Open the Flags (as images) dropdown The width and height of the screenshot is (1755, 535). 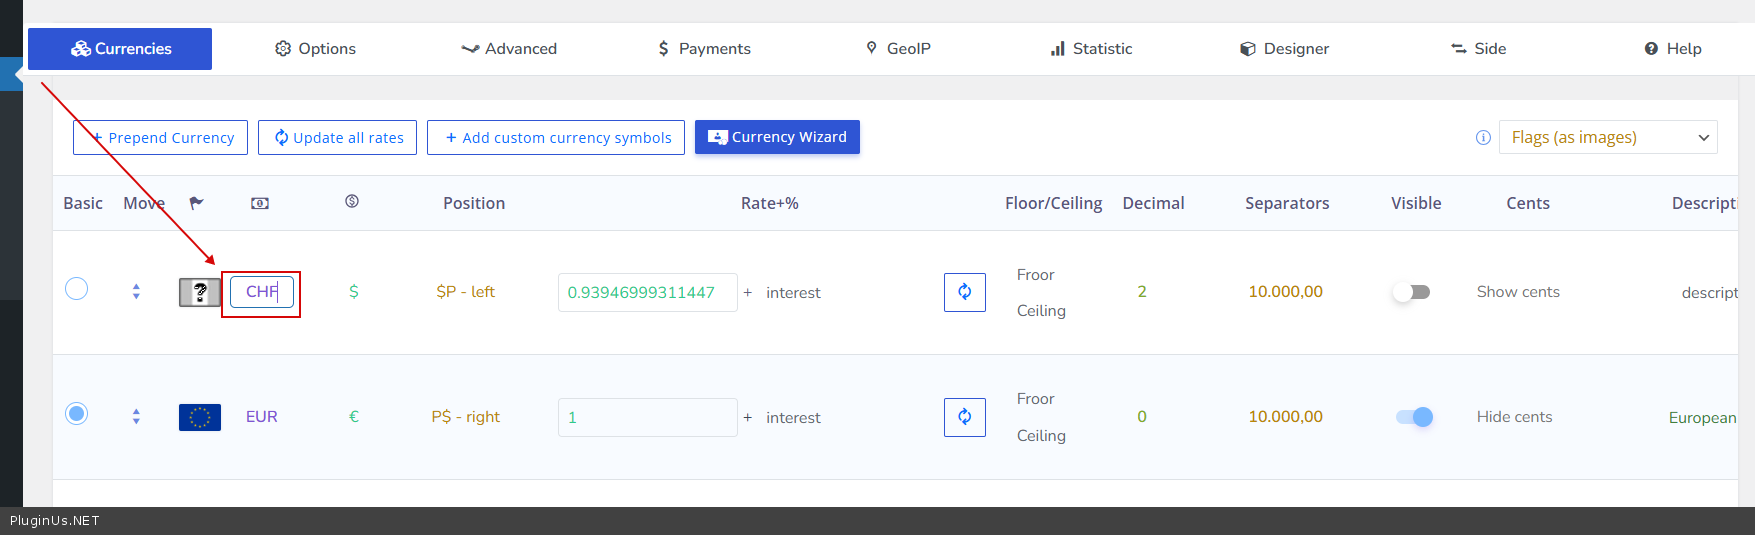pos(1607,138)
